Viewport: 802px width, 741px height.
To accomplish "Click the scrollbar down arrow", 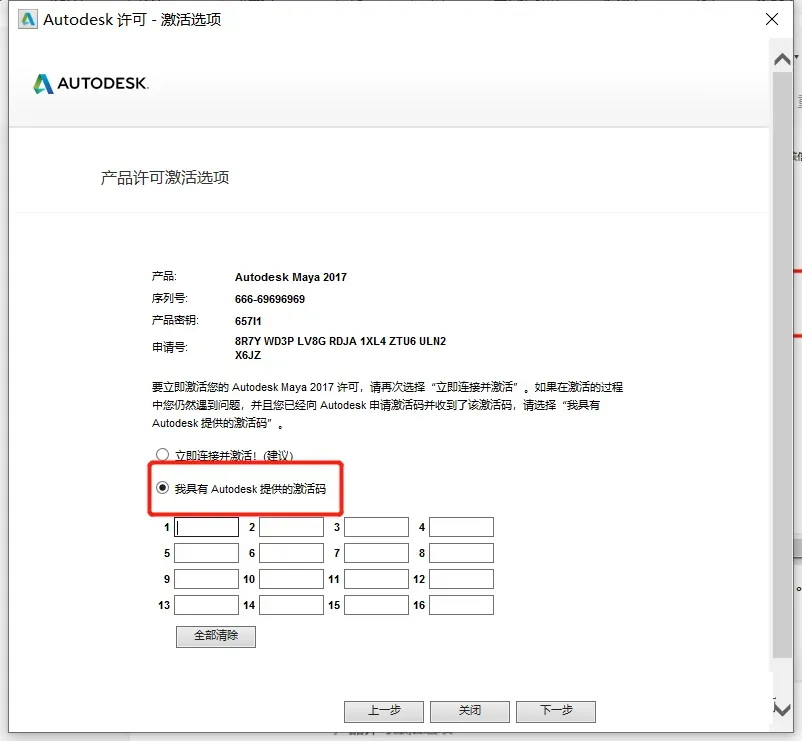I will pos(782,709).
